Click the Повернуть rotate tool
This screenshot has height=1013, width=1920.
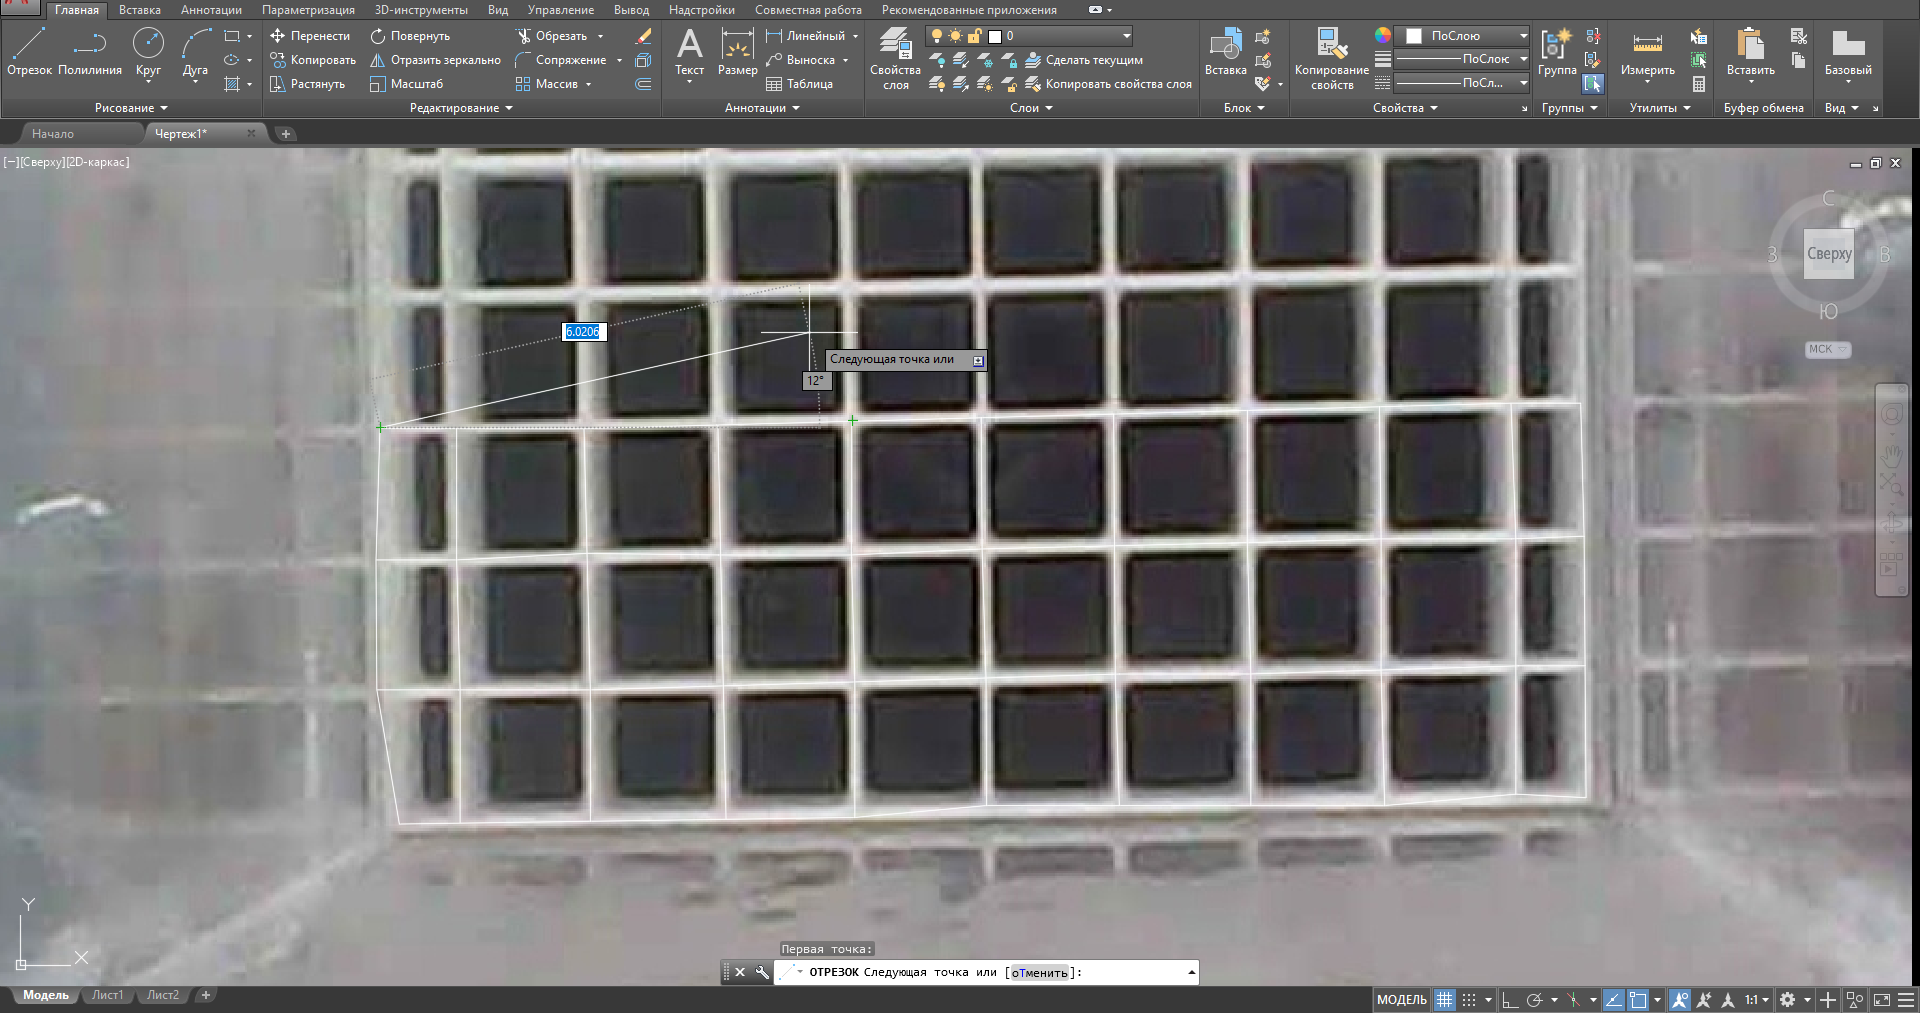[x=410, y=36]
